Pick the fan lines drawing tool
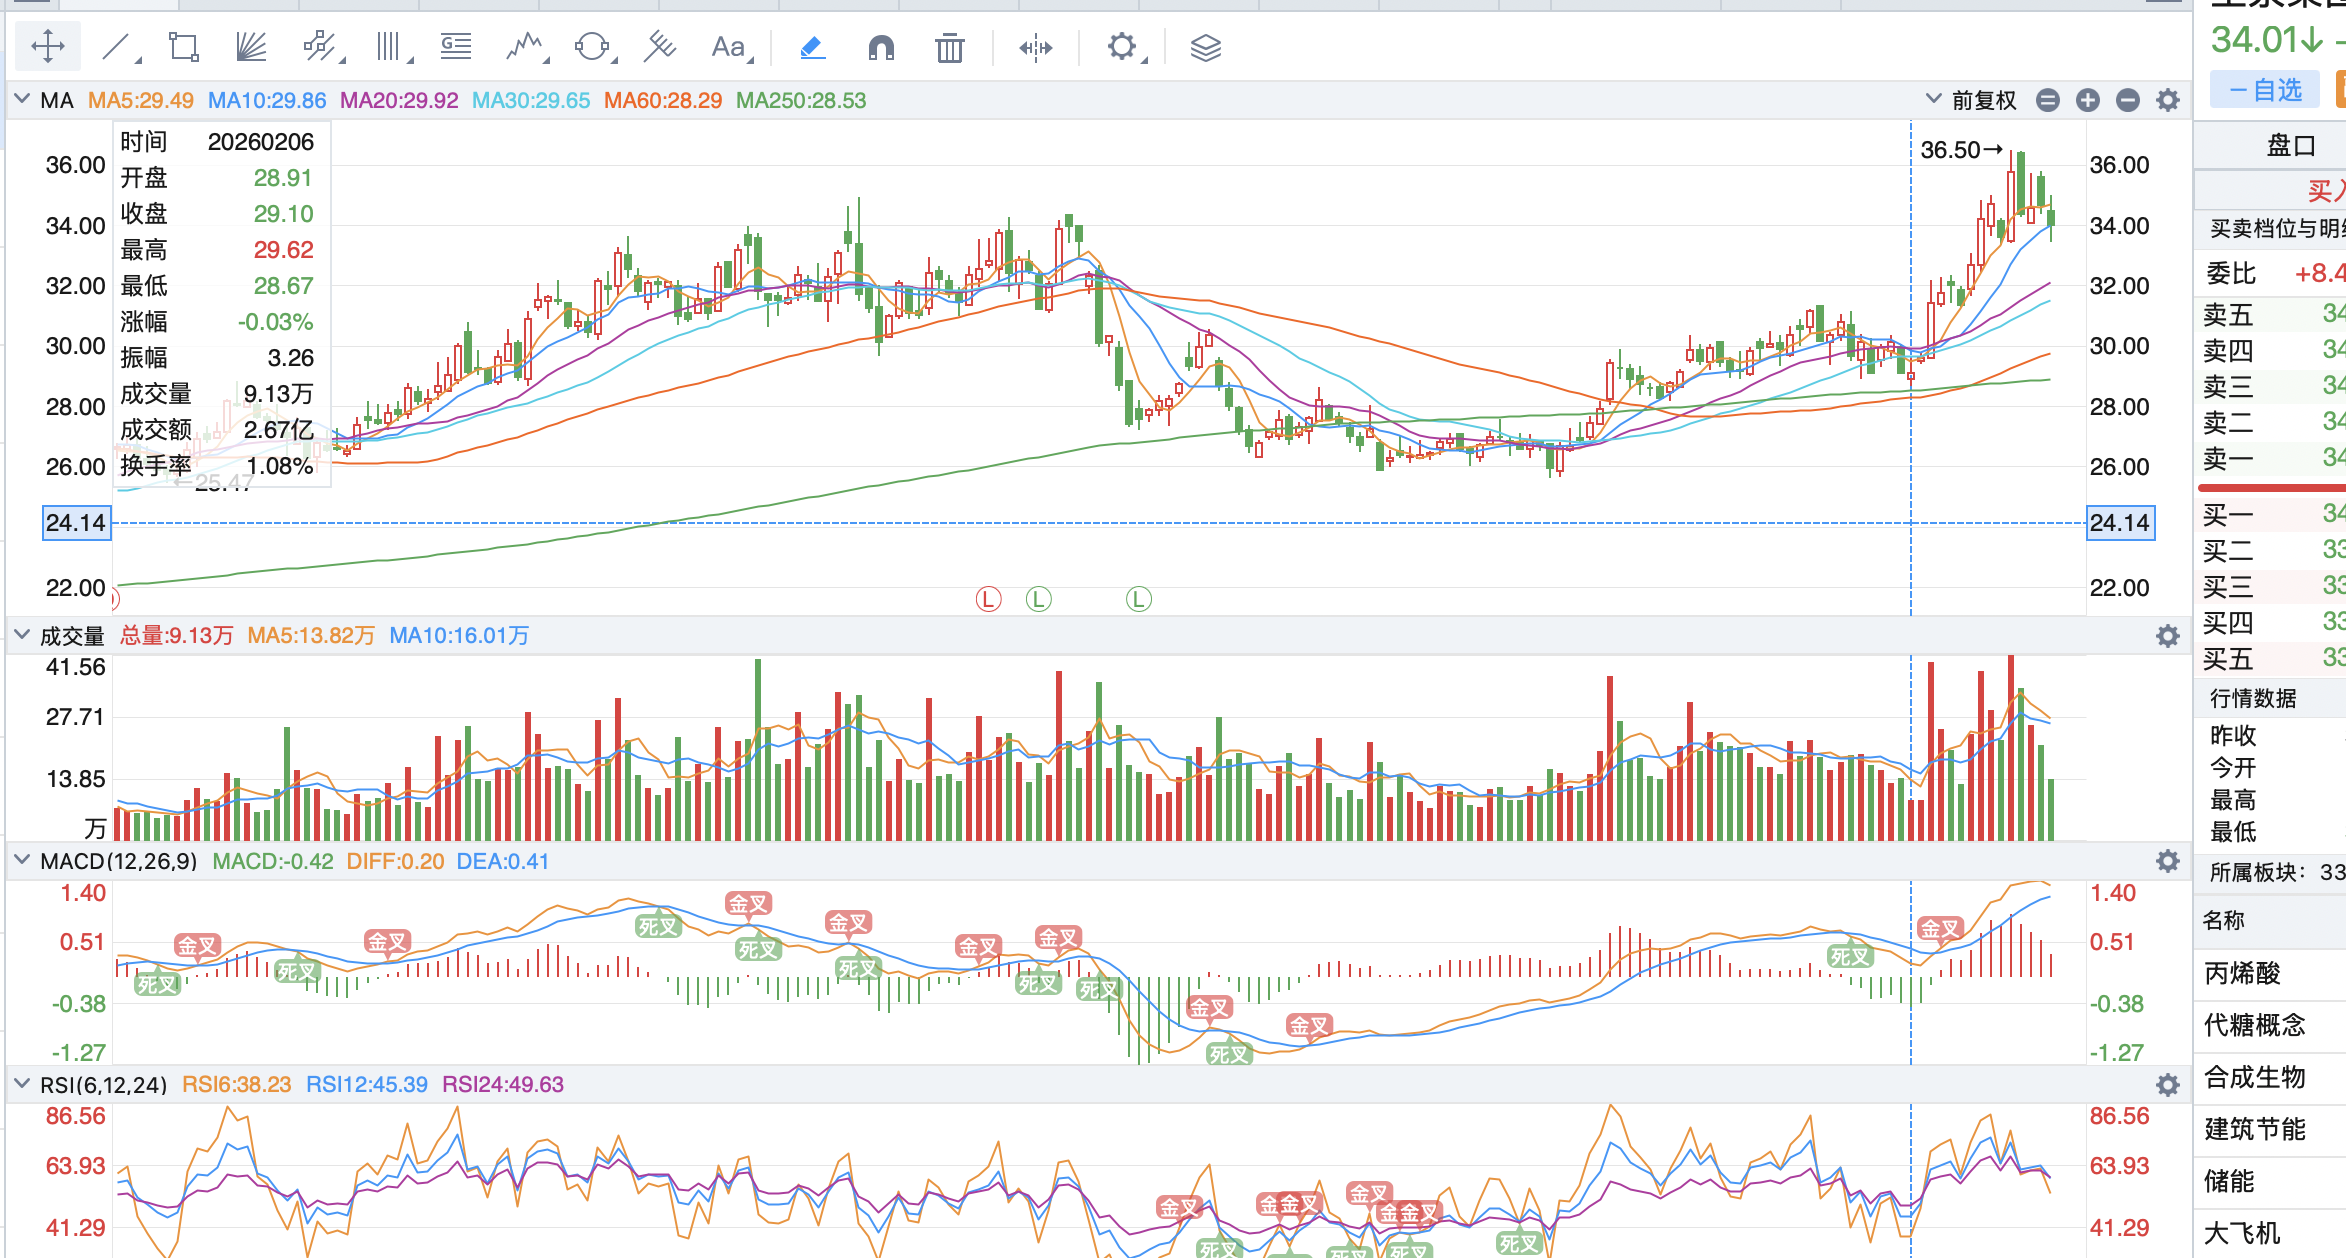Screen dimensions: 2346x1258 [251, 47]
